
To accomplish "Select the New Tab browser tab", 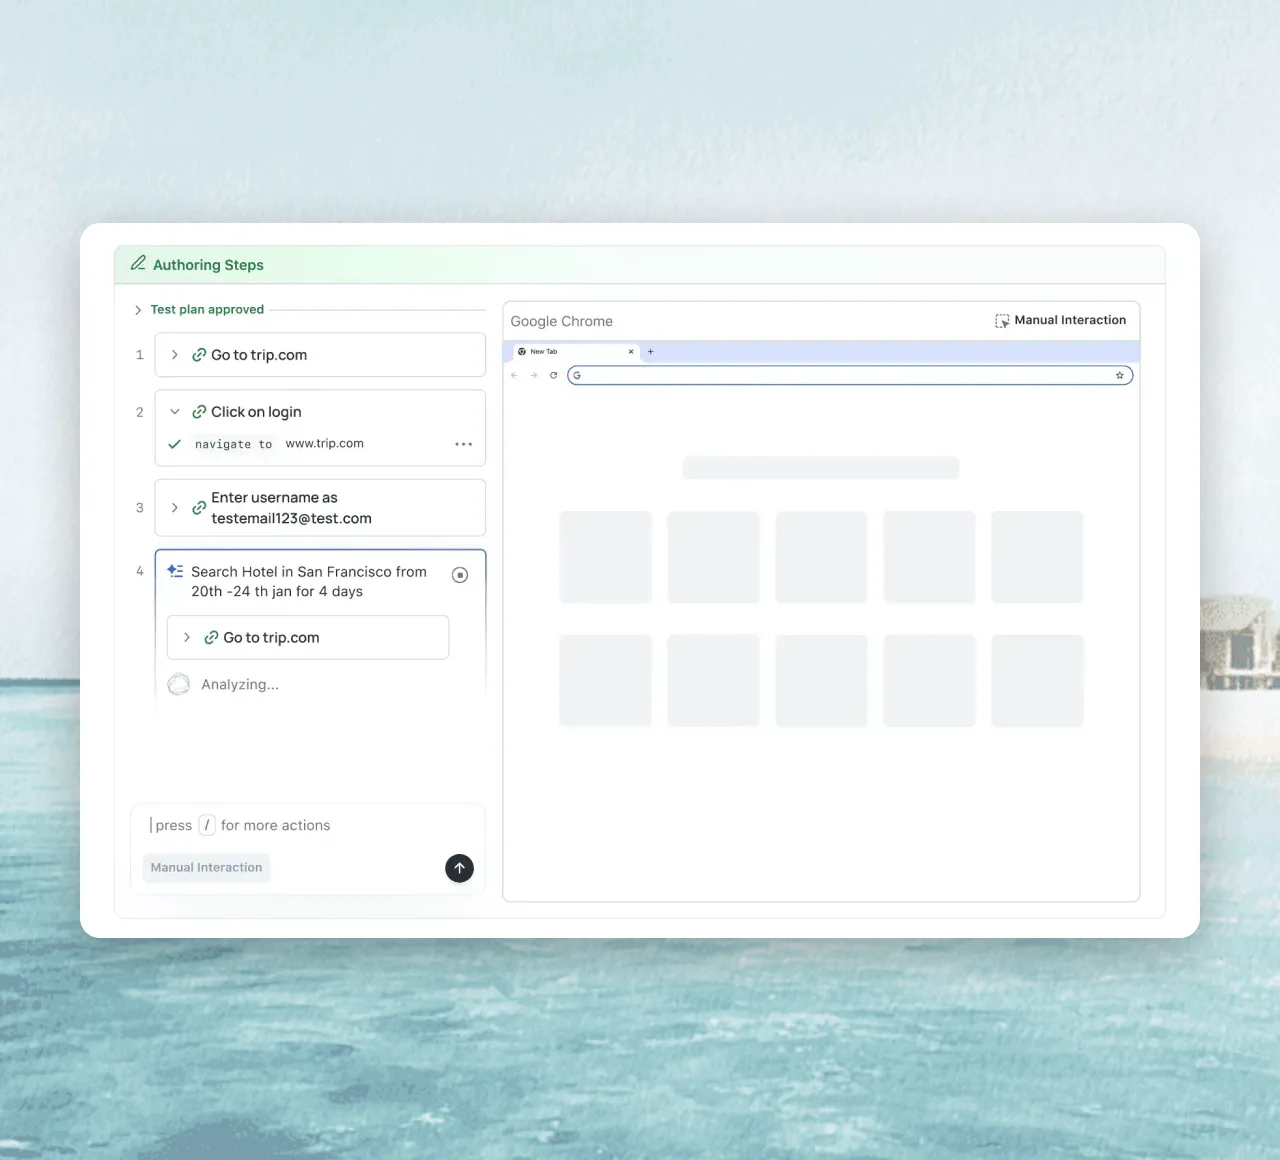I will [575, 352].
